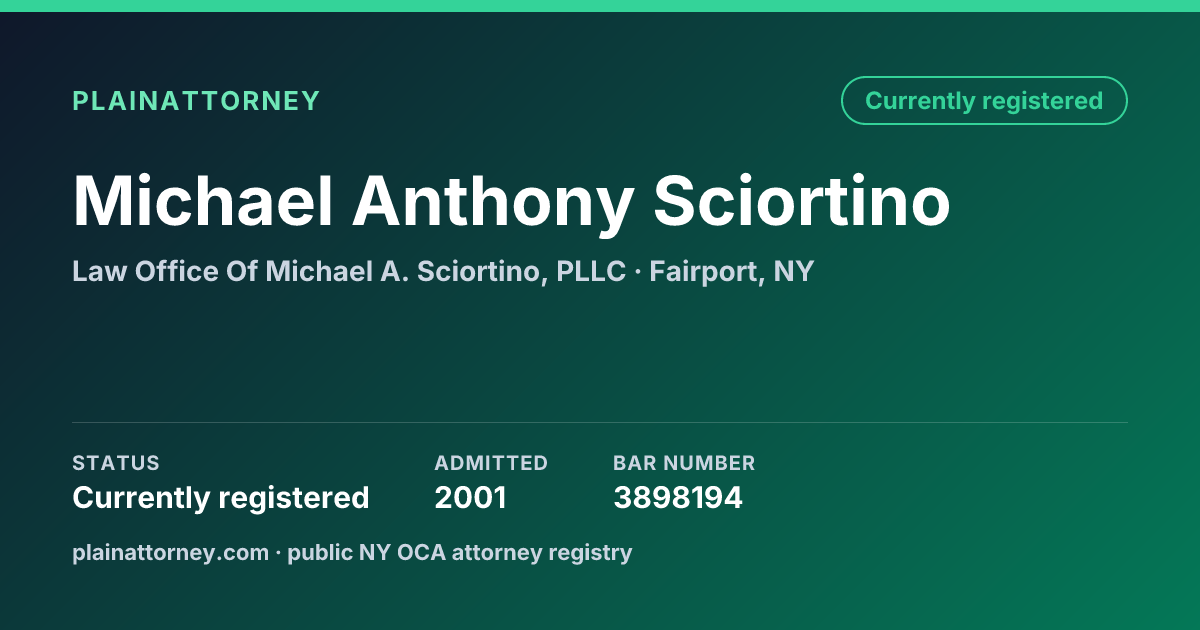Screen dimensions: 1200x630
Task: Click the PLAINATTORNEY brand logo text
Action: coord(196,101)
